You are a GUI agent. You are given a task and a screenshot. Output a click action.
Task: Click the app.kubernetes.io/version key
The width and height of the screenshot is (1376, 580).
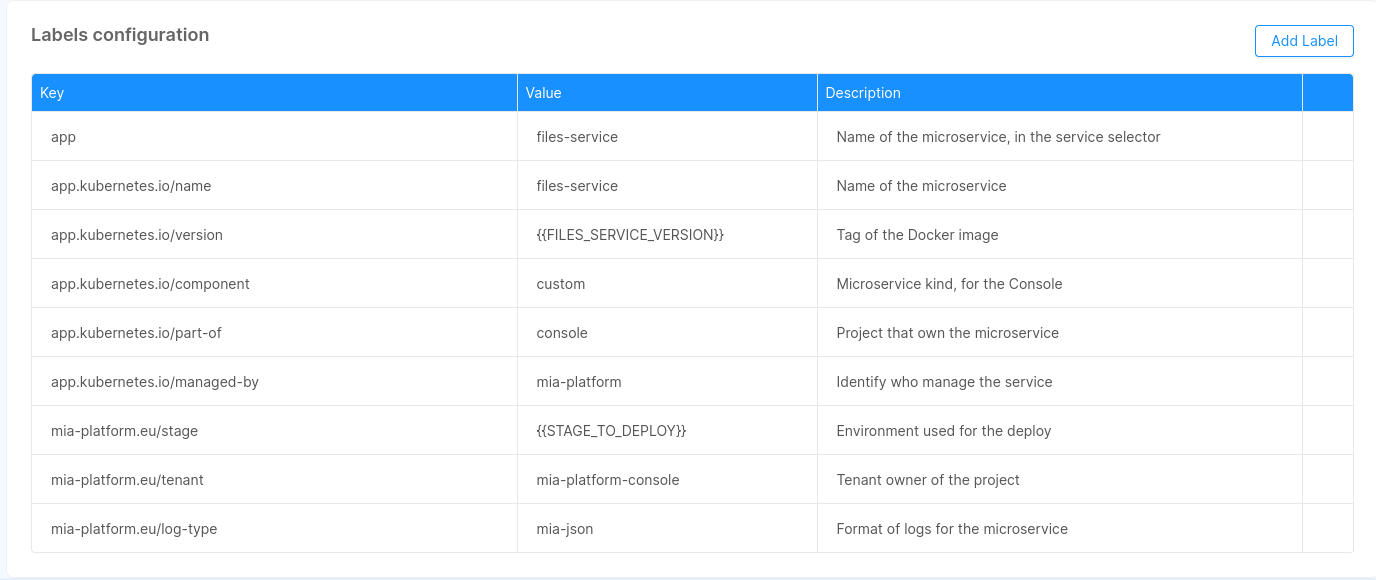[137, 235]
